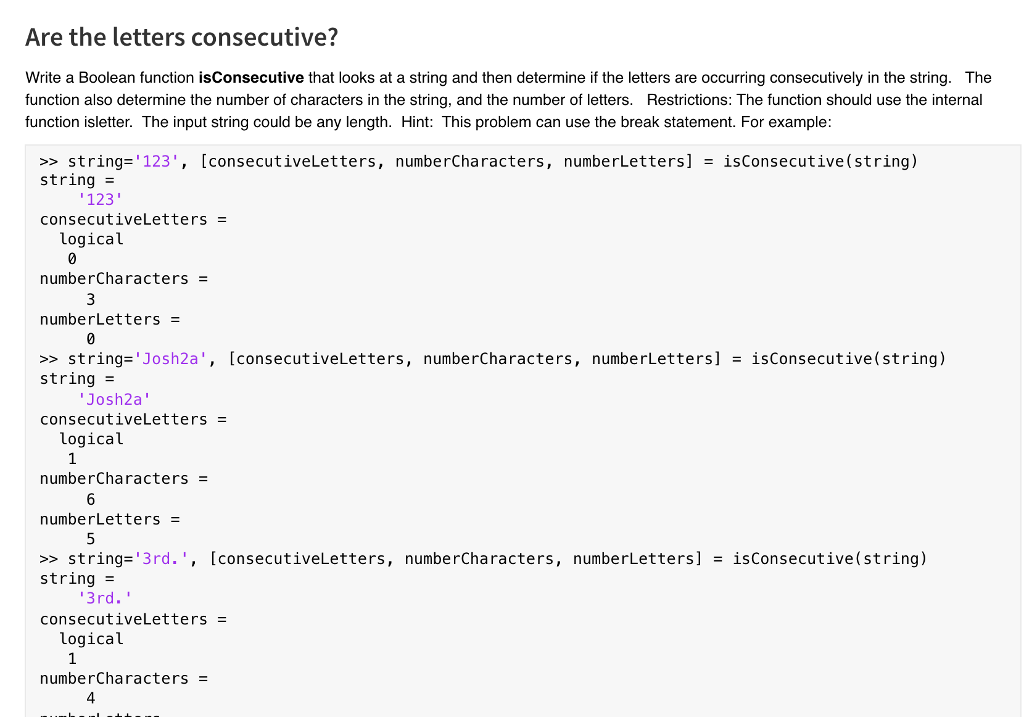Click the 'Are the letters consecutive?' heading
1024x717 pixels.
coord(182,37)
